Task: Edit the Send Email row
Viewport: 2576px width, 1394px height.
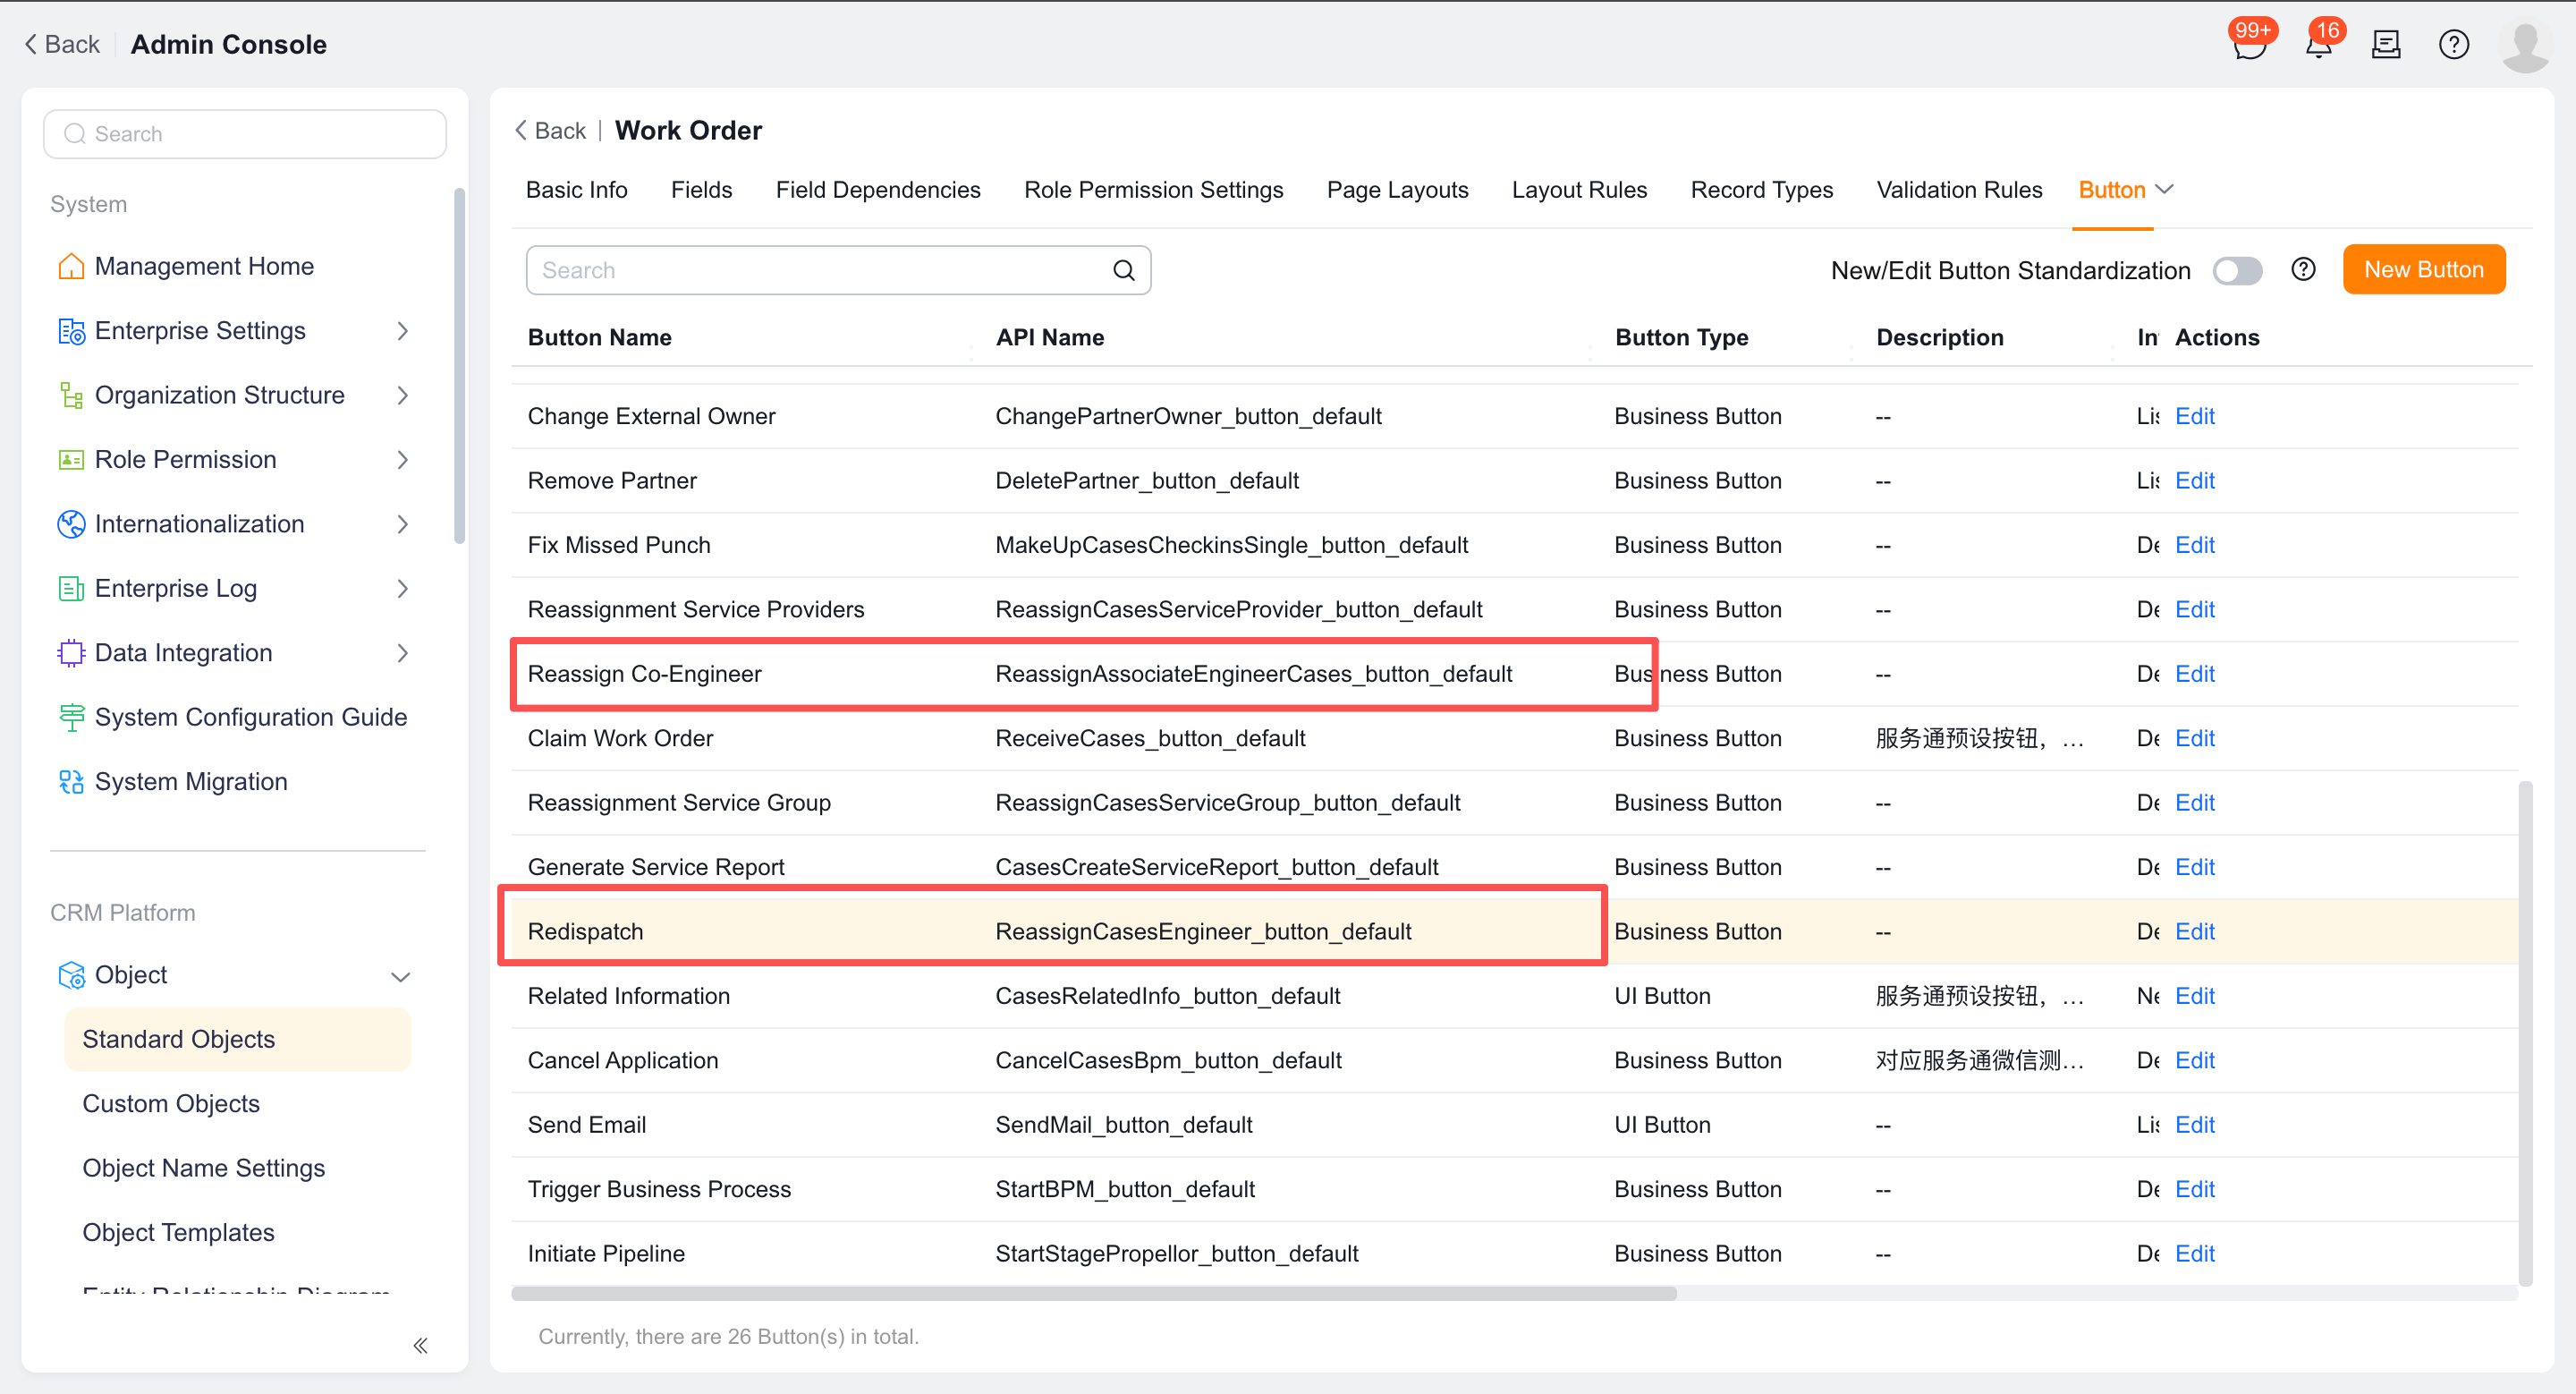Action: 2194,1125
